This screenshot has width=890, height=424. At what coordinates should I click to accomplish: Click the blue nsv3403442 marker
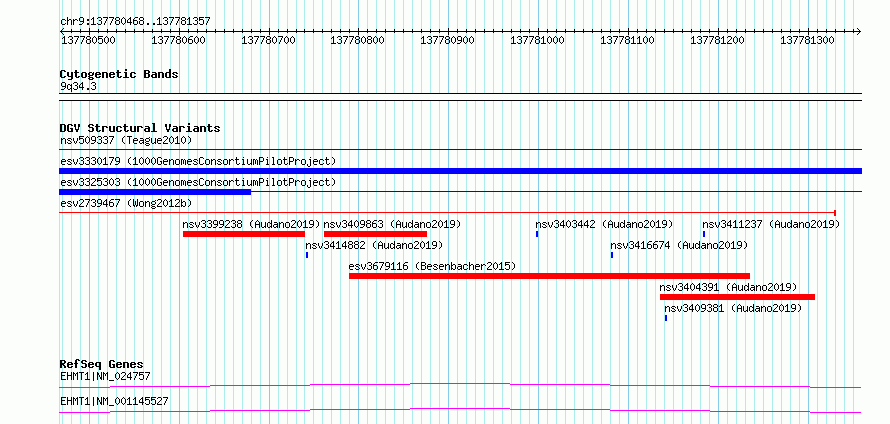click(x=537, y=234)
